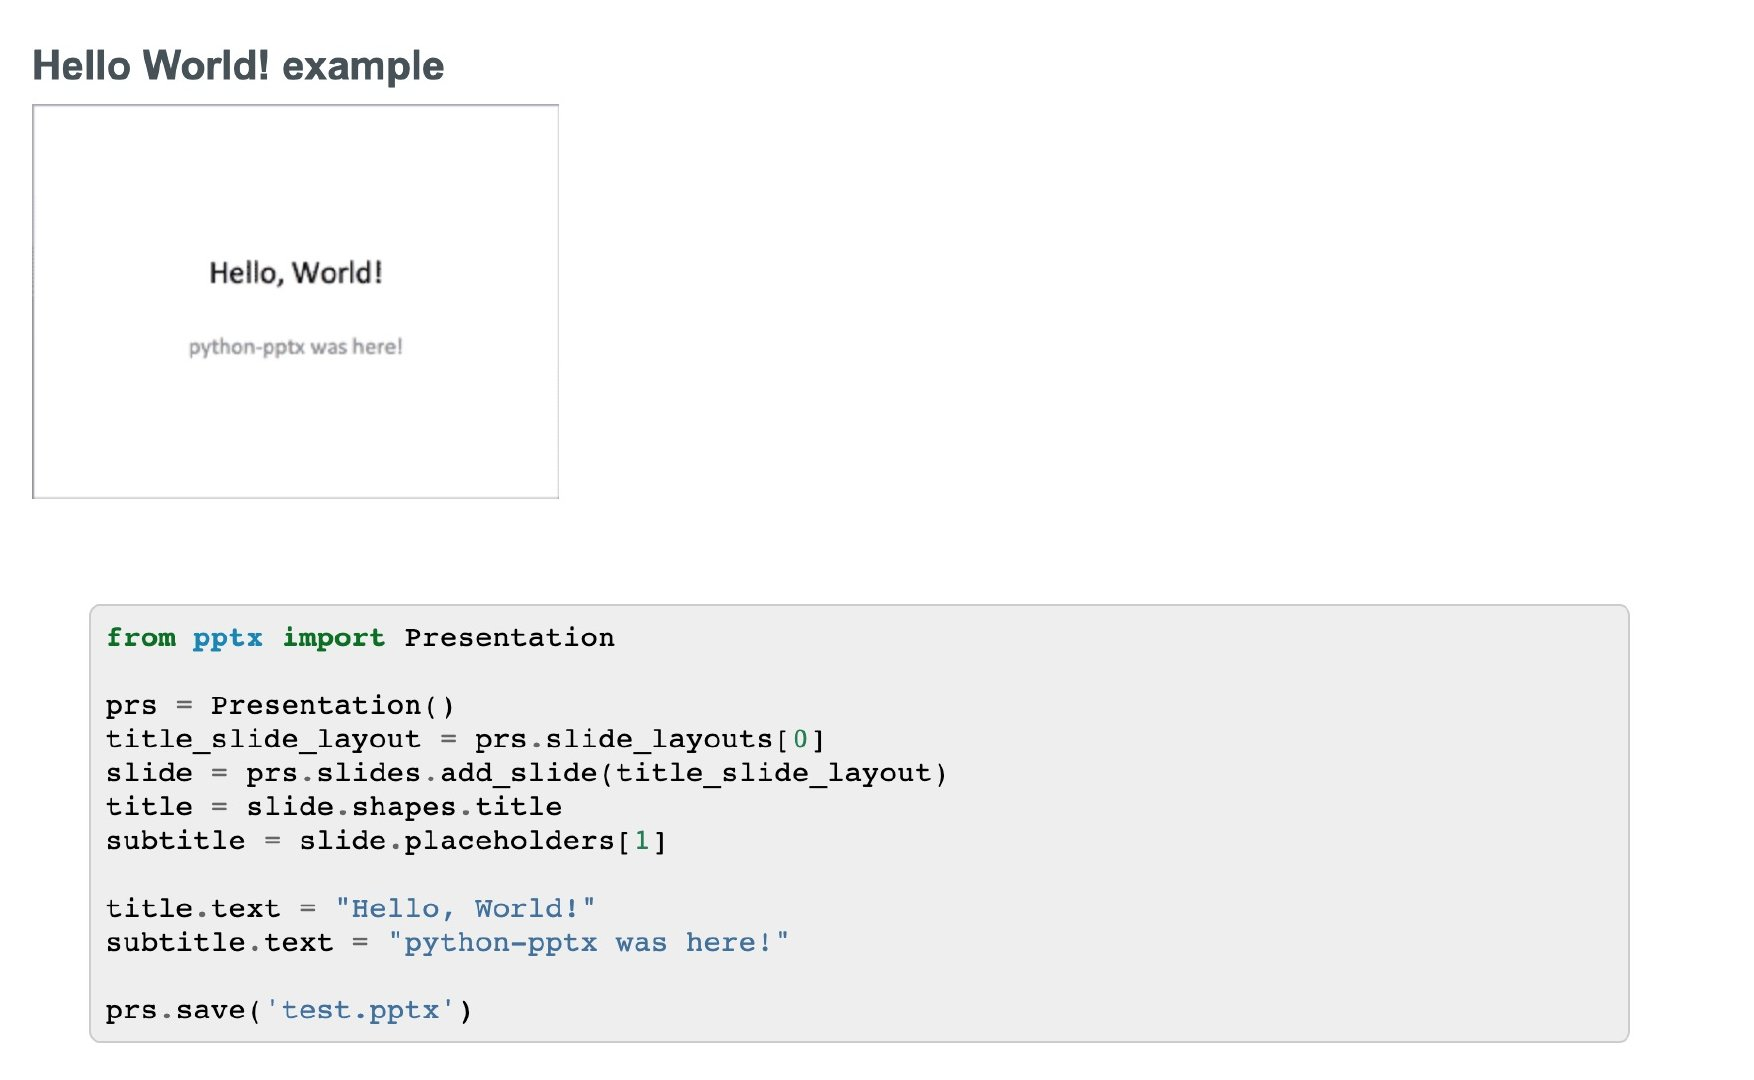Click 'Presentation' in the import statement
Image resolution: width=1754 pixels, height=1080 pixels.
point(510,637)
